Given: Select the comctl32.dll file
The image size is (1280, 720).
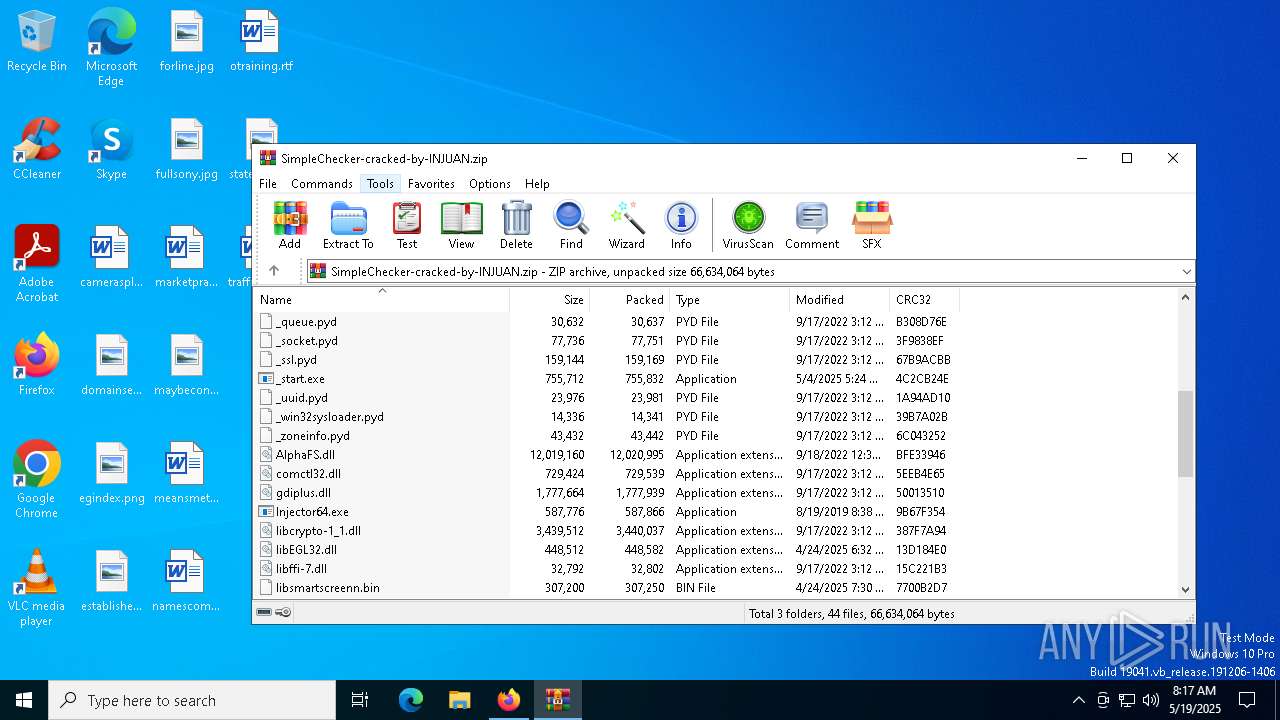Looking at the screenshot, I should pyautogui.click(x=605, y=474).
